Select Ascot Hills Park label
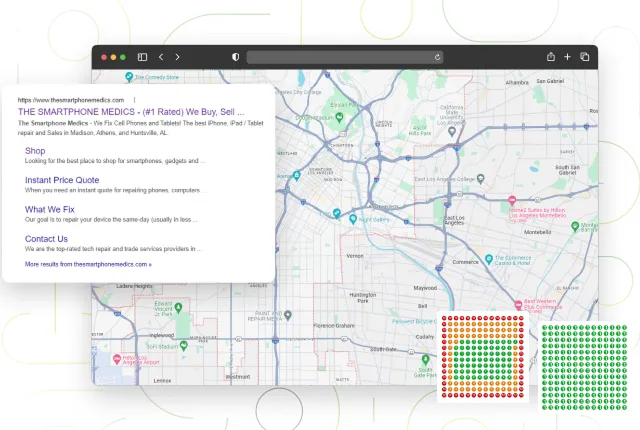This screenshot has width=640, height=430. (x=420, y=130)
